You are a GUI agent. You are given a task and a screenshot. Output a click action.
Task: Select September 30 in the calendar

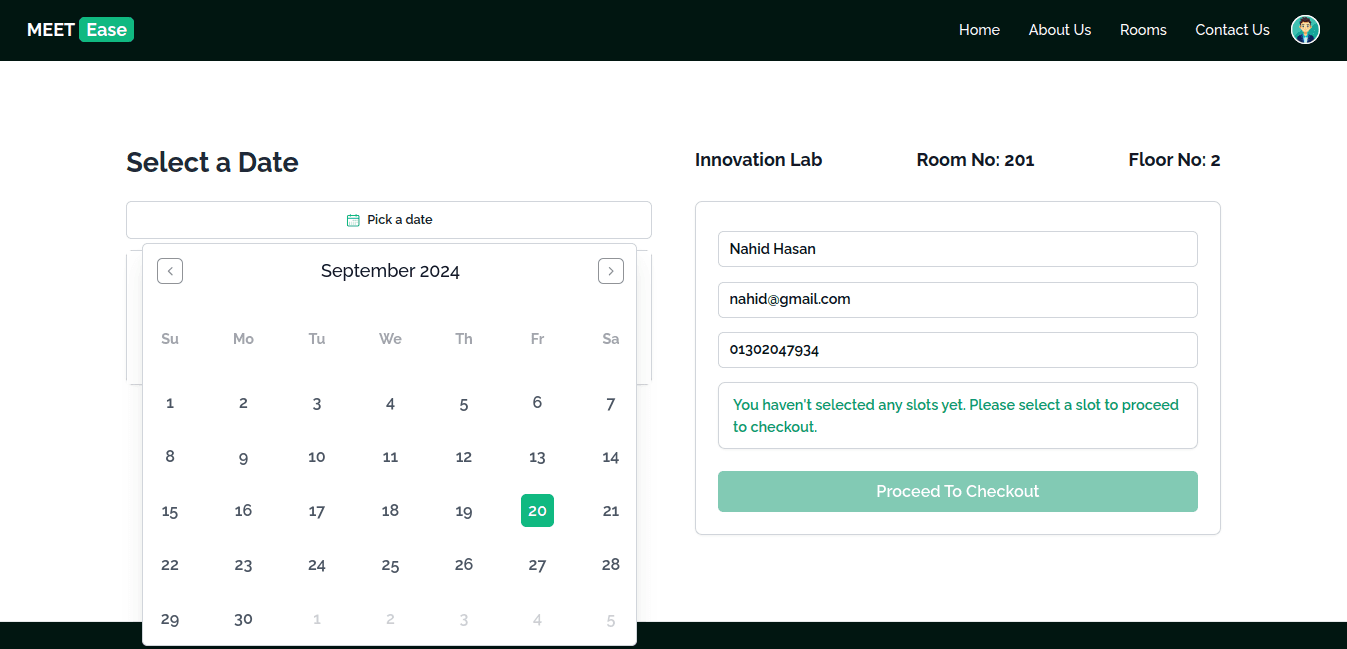click(x=243, y=619)
